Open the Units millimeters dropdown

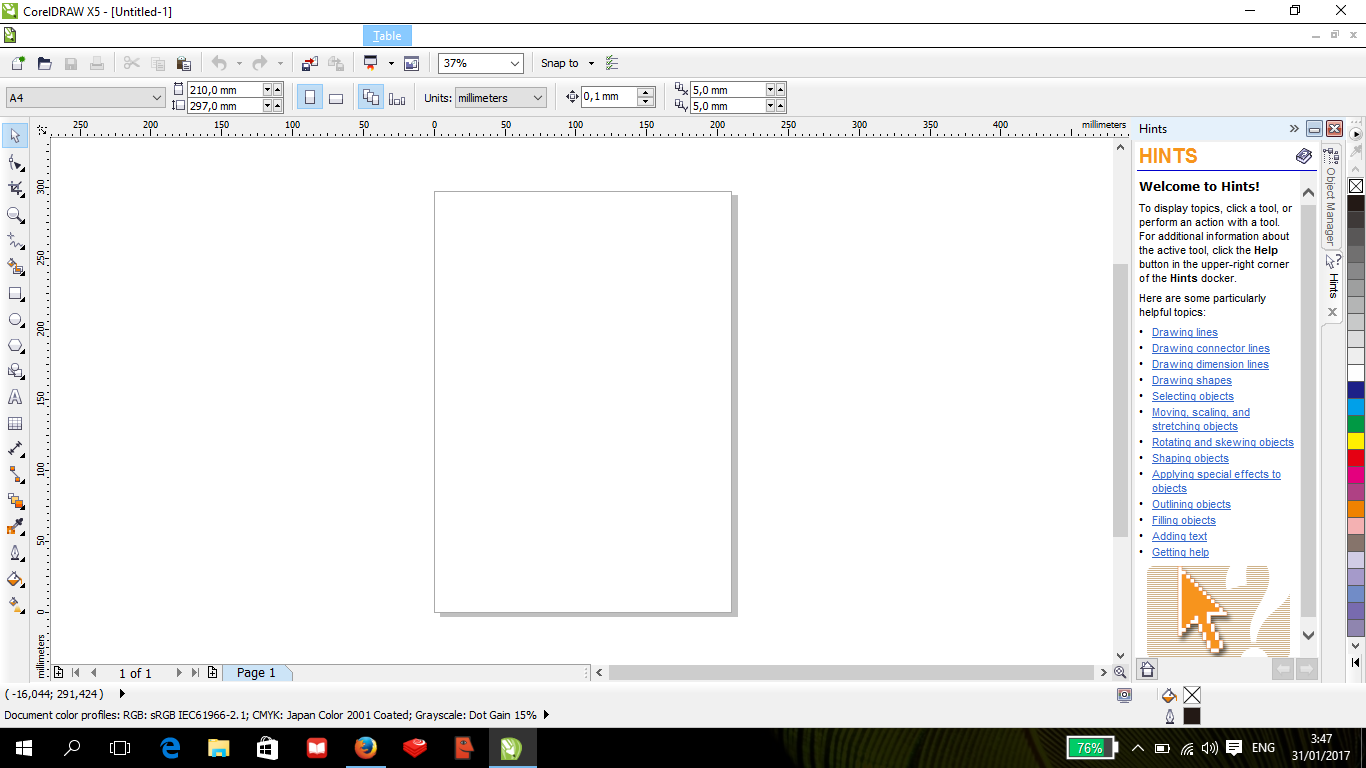click(538, 98)
